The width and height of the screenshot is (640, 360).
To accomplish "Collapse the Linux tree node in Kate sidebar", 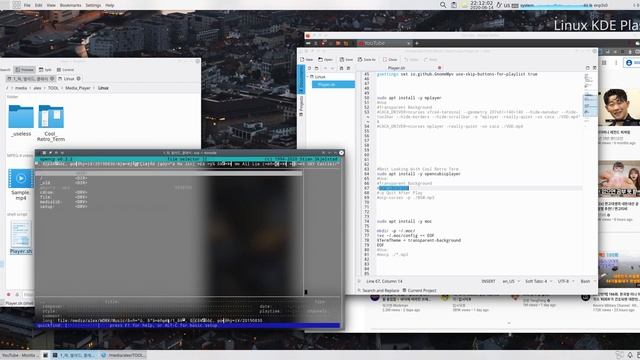I will click(x=308, y=77).
